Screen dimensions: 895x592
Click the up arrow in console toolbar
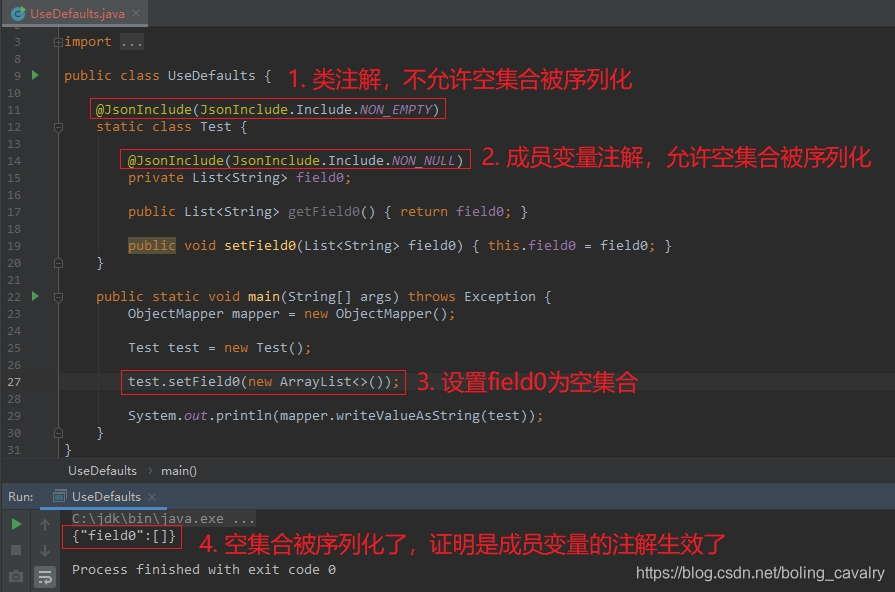(45, 522)
